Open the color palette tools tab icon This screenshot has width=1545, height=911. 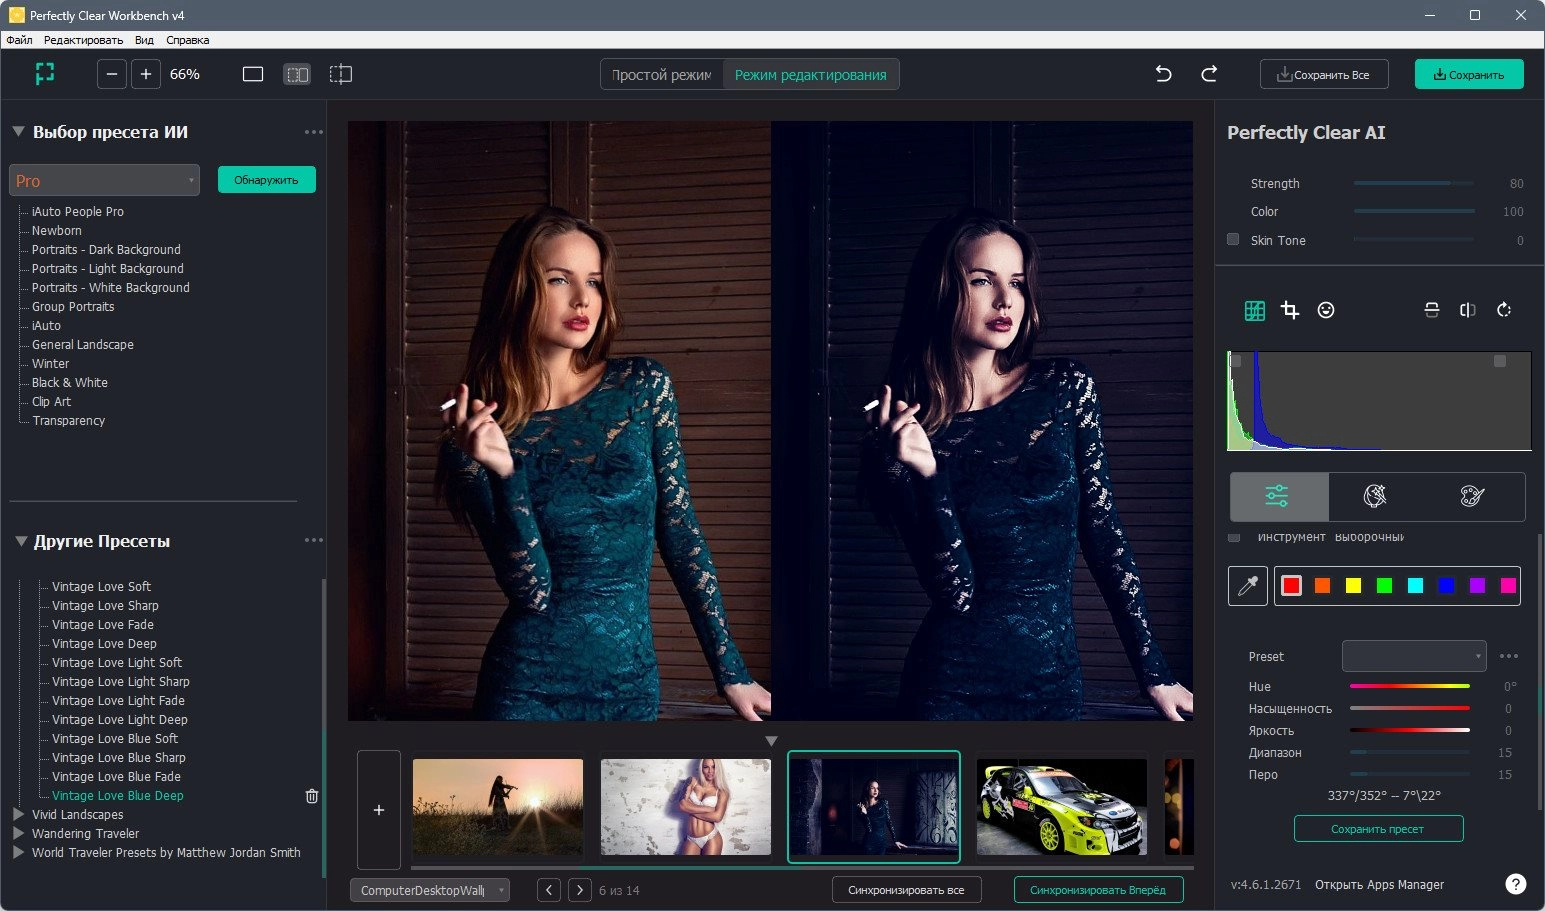tap(1472, 496)
